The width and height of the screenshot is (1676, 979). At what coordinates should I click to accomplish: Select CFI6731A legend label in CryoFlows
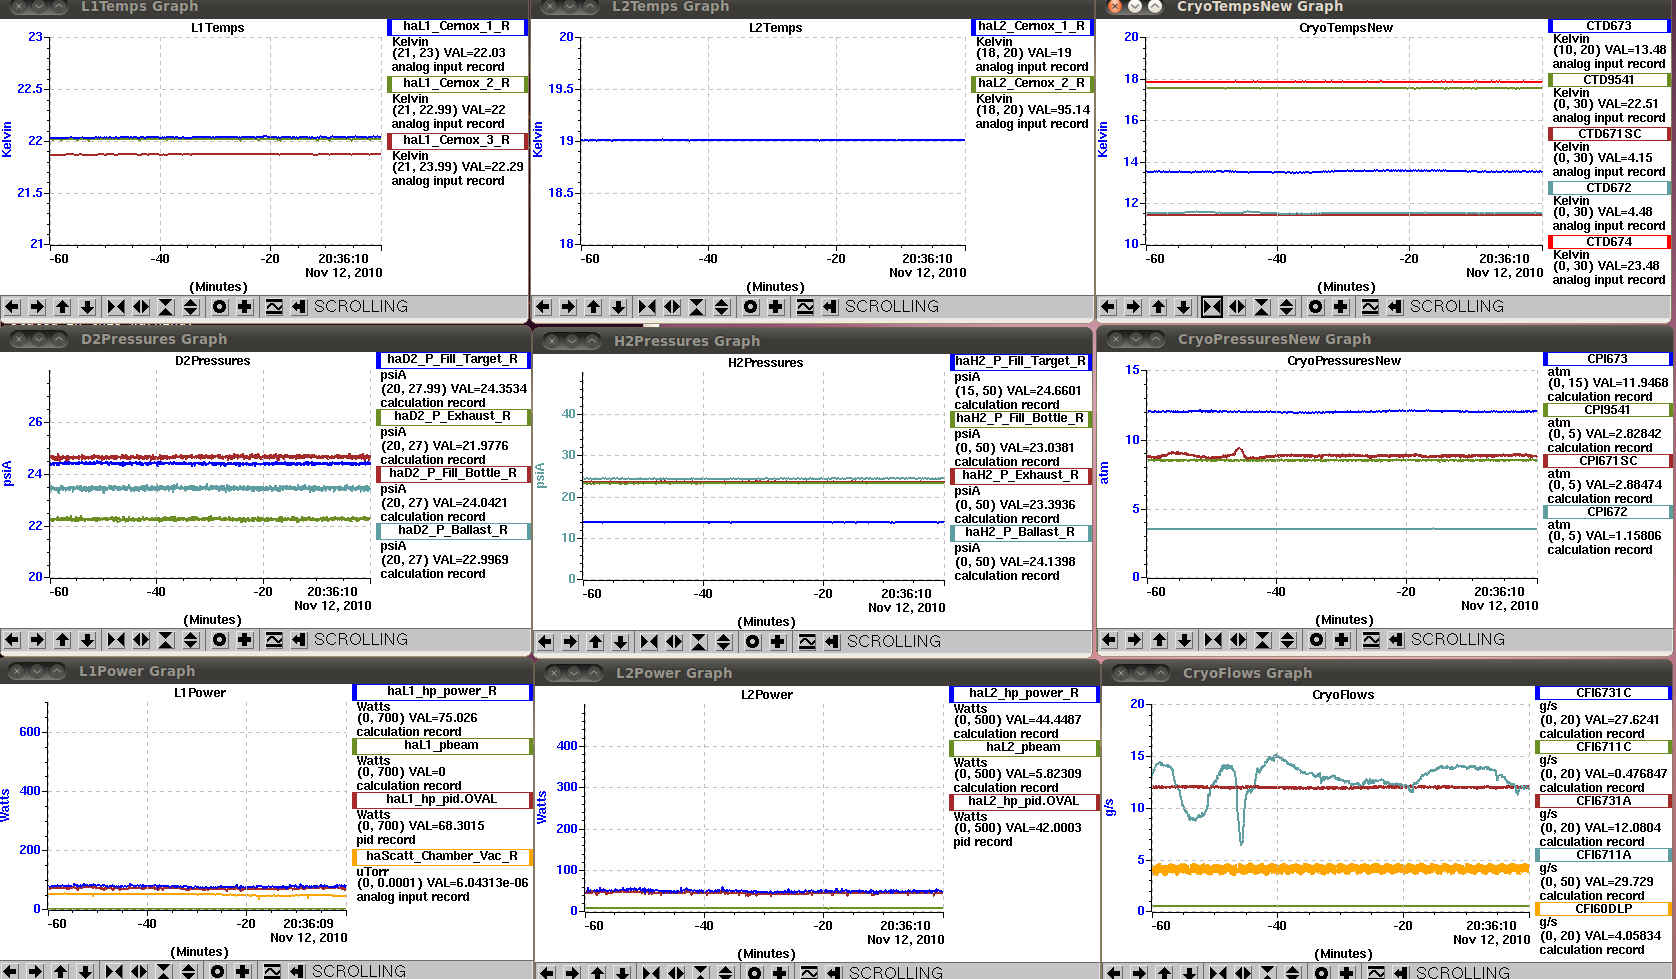(x=1604, y=801)
